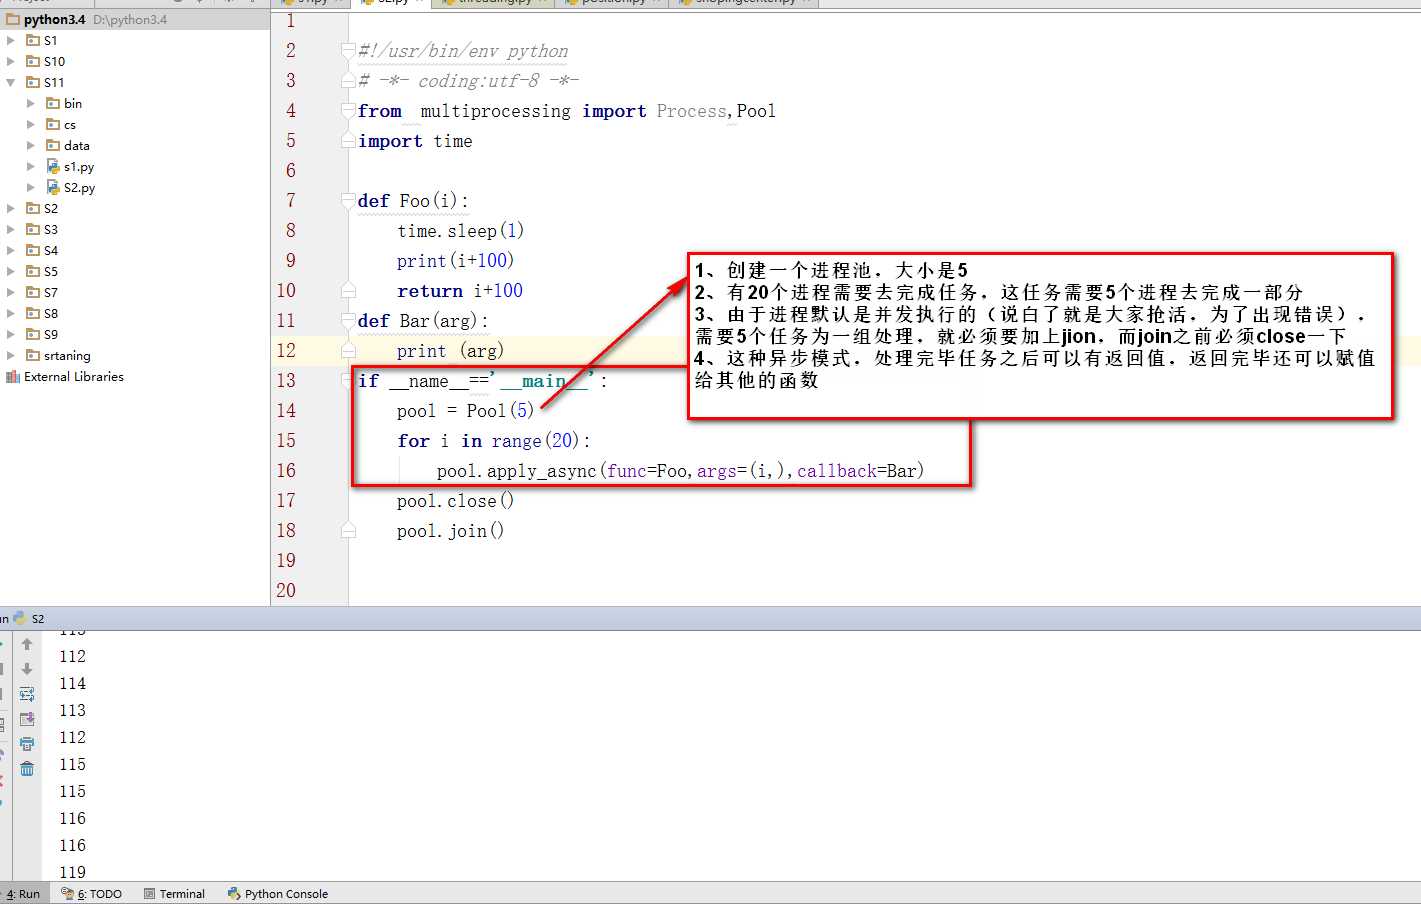Open the 6: TODO tool window tab
This screenshot has height=904, width=1421.
pyautogui.click(x=92, y=894)
